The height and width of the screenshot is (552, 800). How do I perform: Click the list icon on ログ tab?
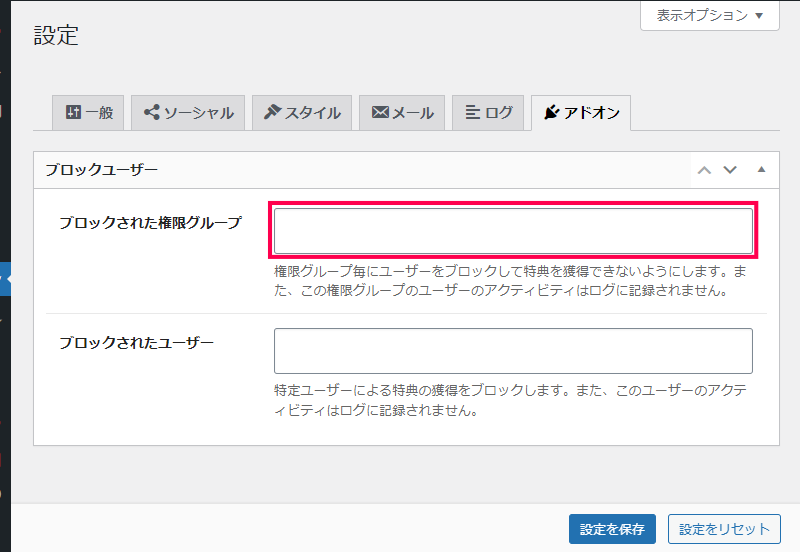pyautogui.click(x=472, y=112)
